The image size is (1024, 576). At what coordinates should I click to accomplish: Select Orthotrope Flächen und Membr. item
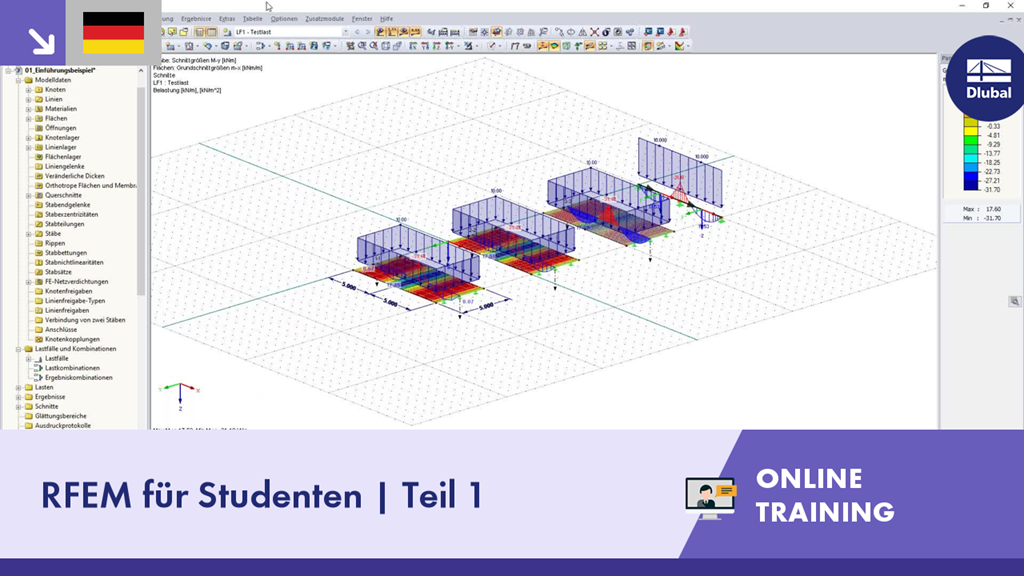[x=90, y=185]
